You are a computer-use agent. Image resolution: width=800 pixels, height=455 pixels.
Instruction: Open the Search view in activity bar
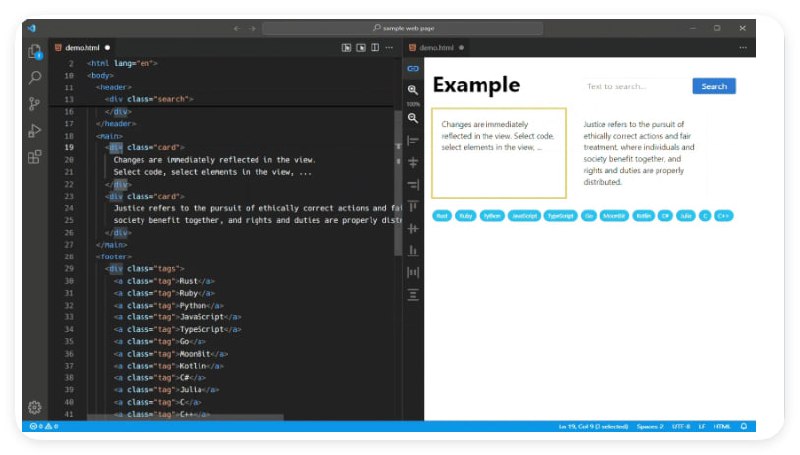pyautogui.click(x=35, y=77)
